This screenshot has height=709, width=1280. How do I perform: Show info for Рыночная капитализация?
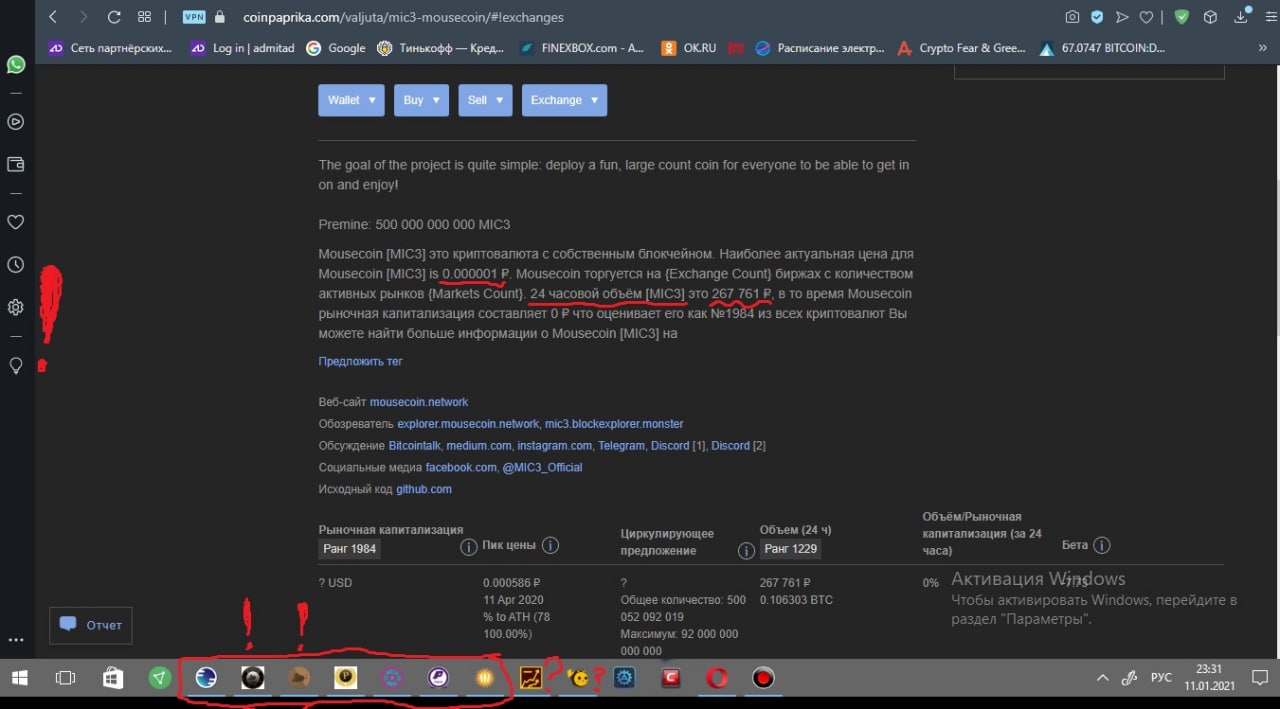pyautogui.click(x=468, y=548)
